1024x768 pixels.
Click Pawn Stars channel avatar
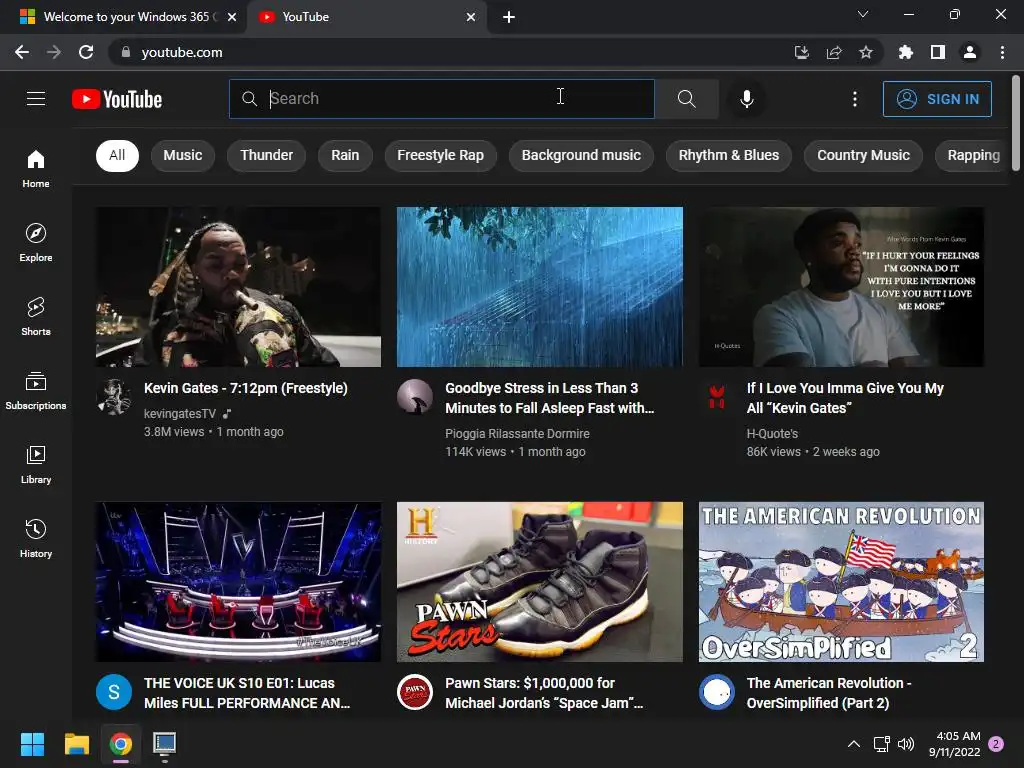415,692
